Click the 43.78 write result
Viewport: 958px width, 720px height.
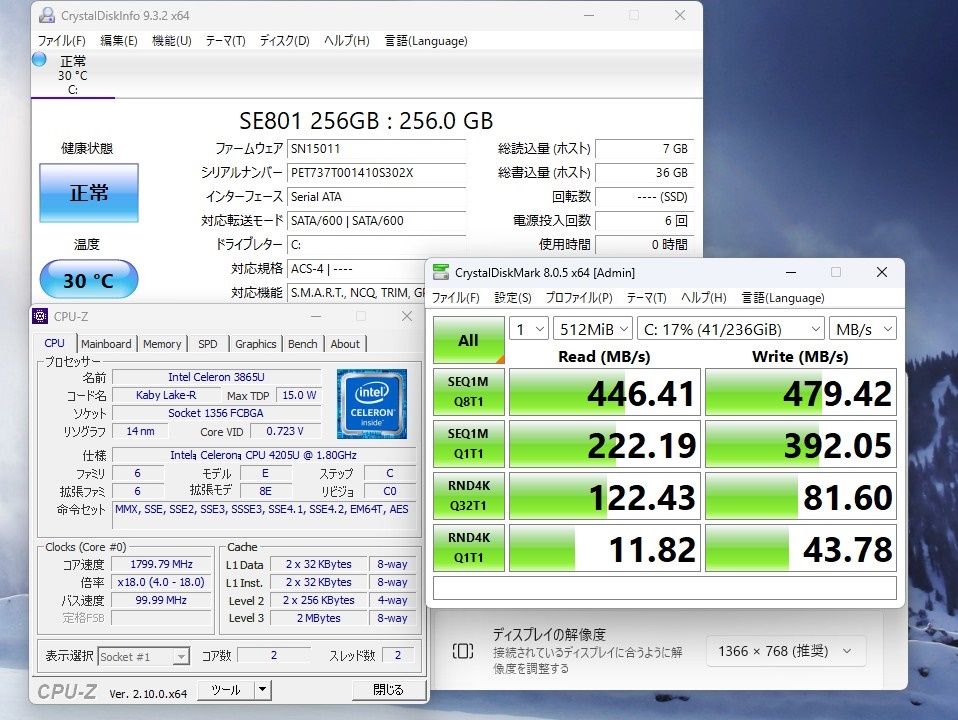click(801, 548)
